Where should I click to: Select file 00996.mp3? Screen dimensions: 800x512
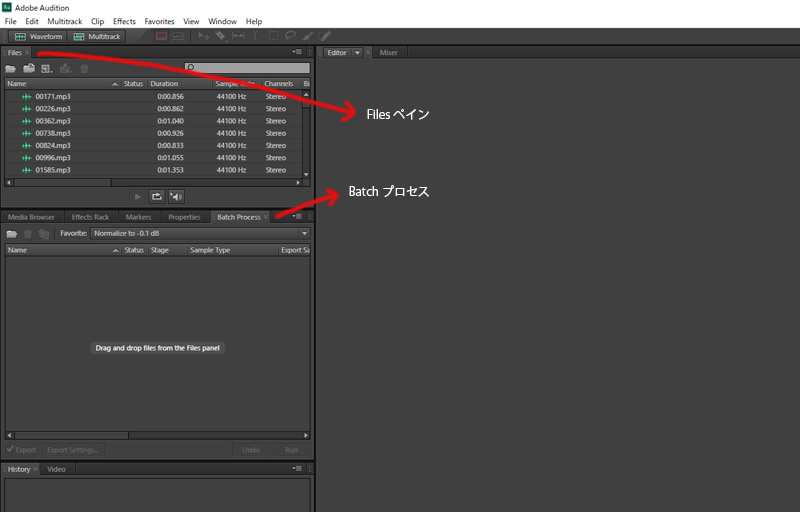(154, 158)
